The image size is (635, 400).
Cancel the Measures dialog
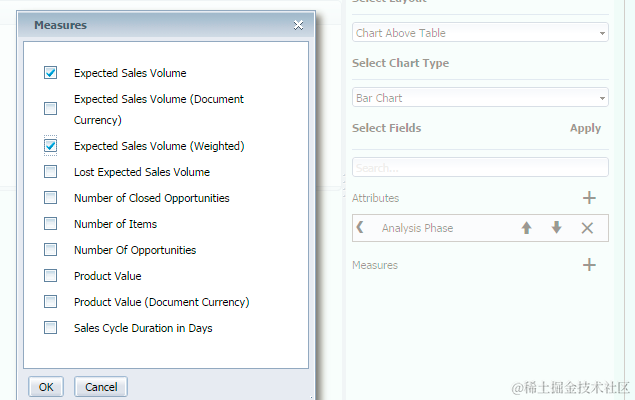pyautogui.click(x=101, y=387)
